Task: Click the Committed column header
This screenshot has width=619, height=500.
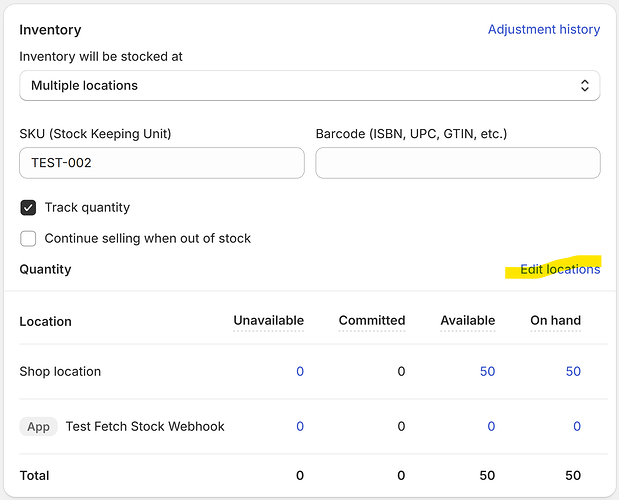Action: [x=371, y=321]
